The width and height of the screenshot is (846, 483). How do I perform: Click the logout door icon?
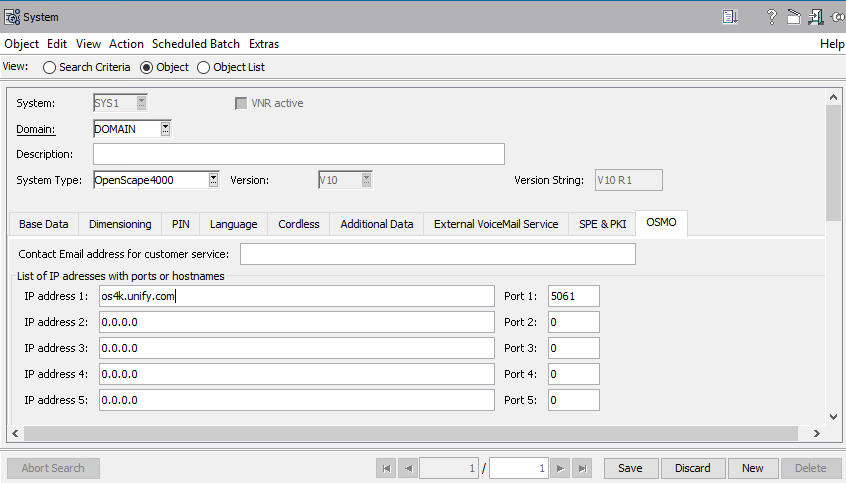click(815, 17)
